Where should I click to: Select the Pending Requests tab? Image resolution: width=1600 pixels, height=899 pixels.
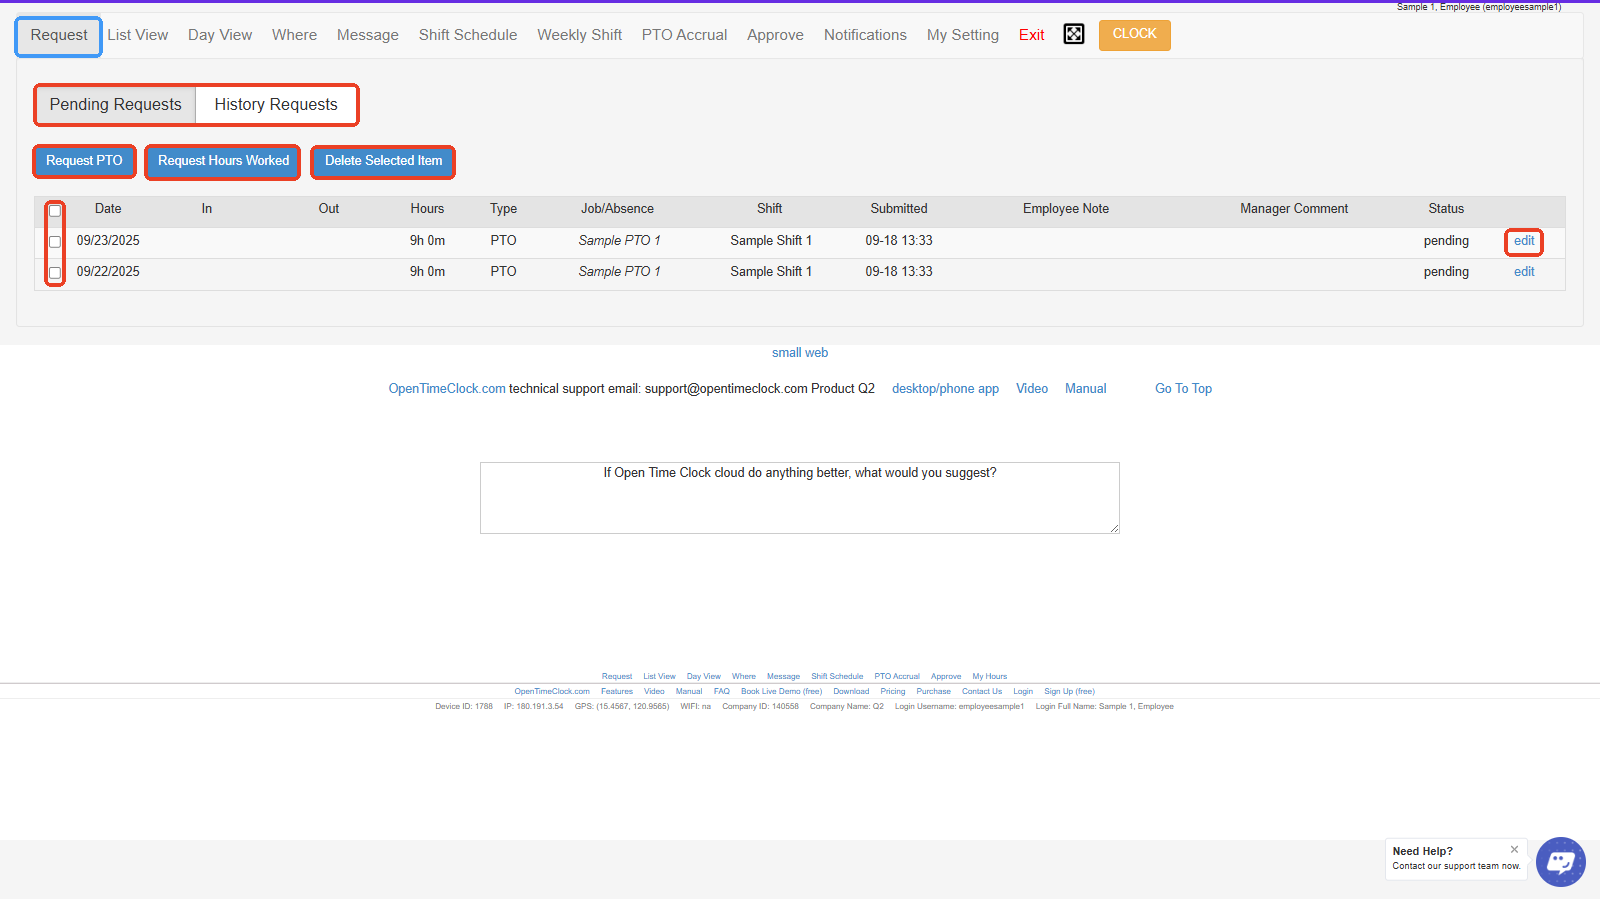pos(116,105)
